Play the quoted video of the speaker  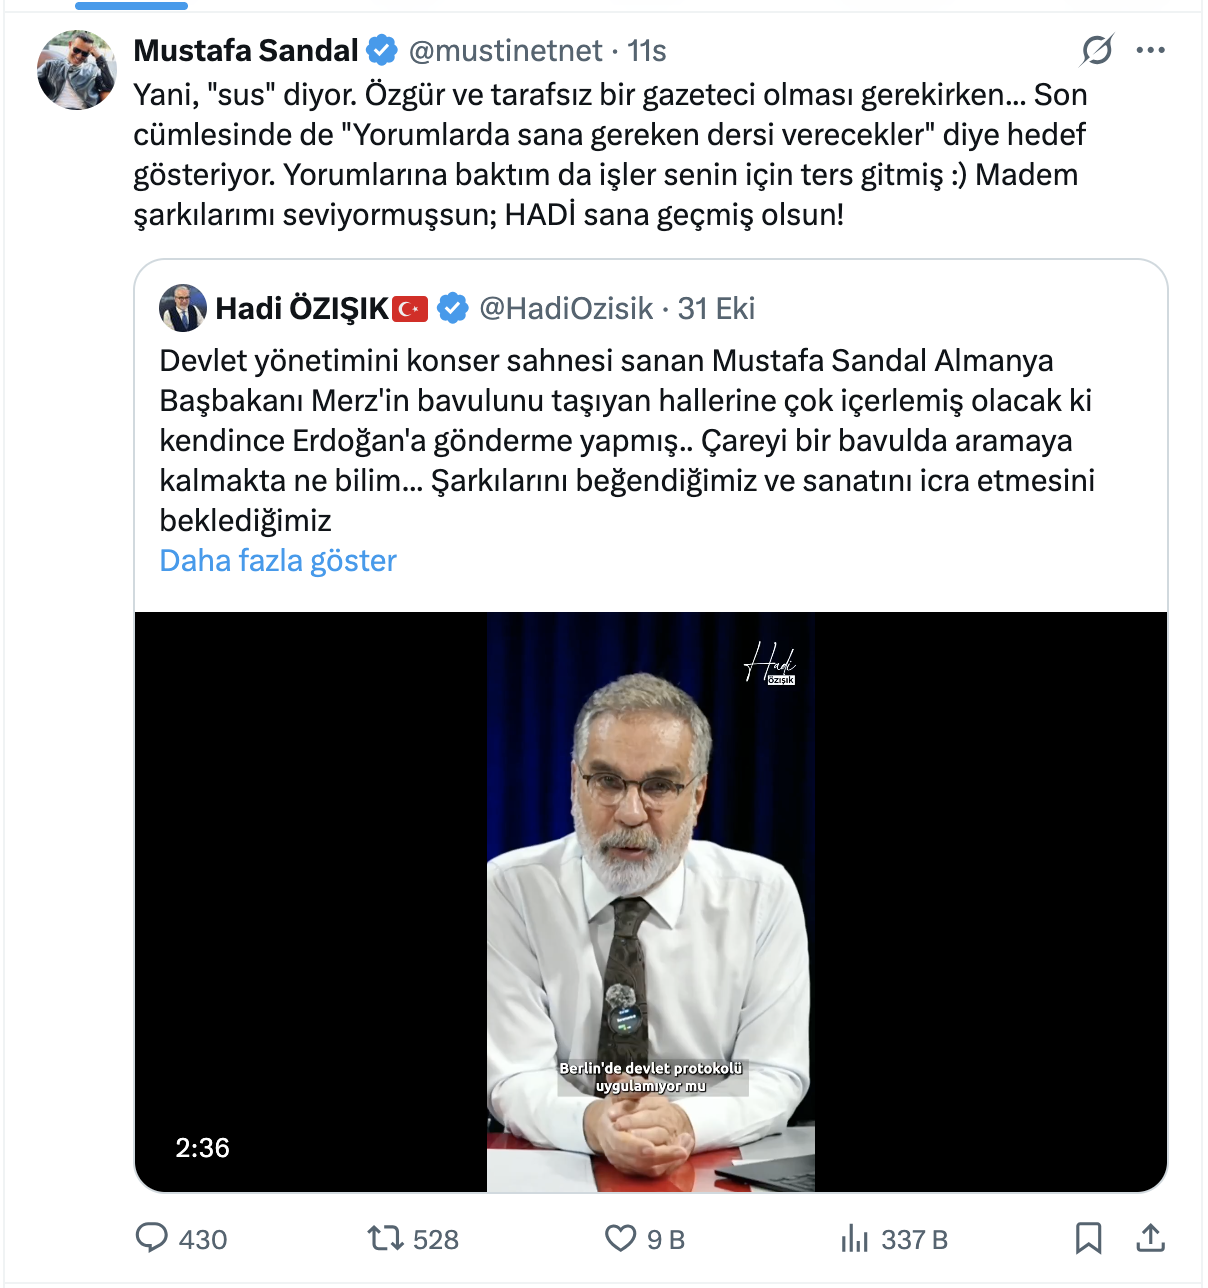pos(651,900)
